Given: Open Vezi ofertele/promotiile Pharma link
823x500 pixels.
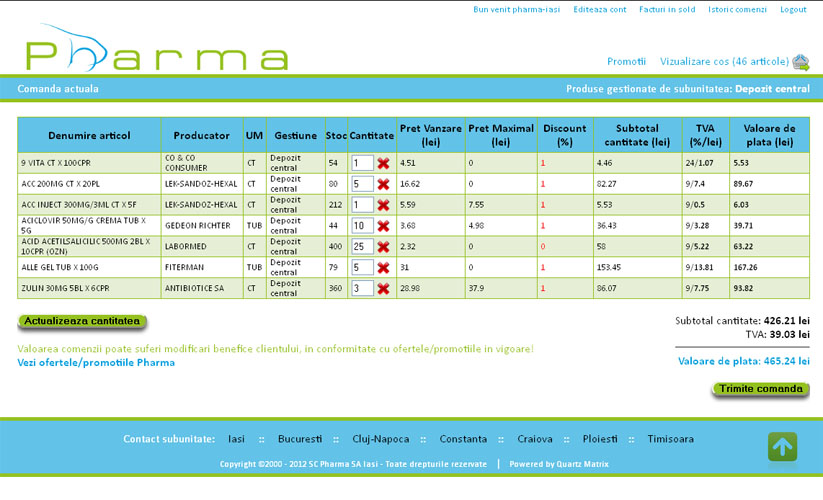Looking at the screenshot, I should (96, 362).
